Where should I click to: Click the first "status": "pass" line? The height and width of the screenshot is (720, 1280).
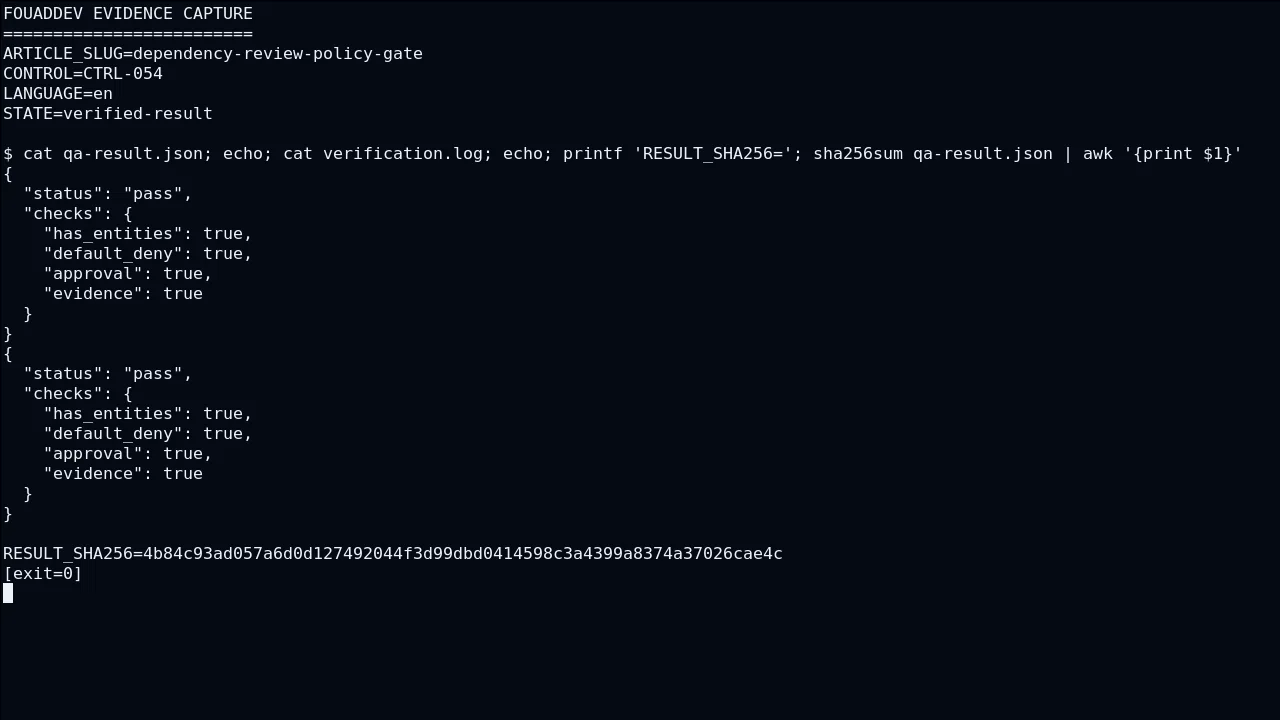click(x=108, y=193)
